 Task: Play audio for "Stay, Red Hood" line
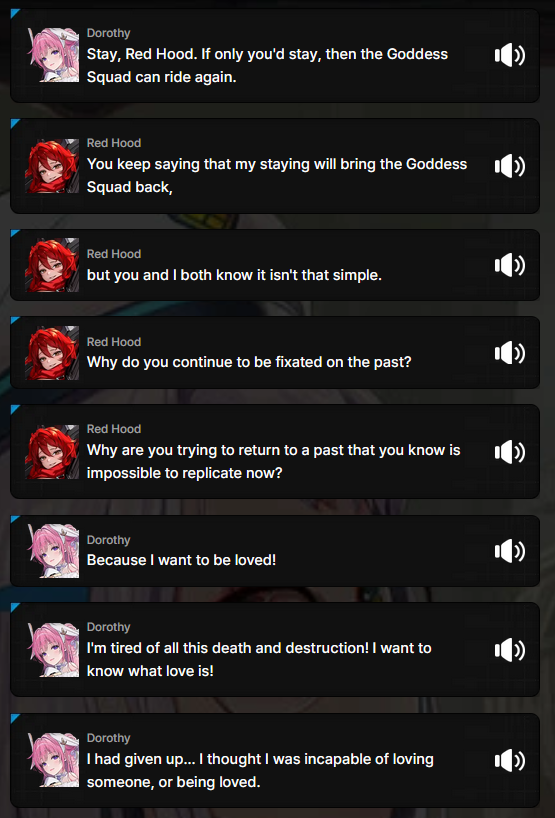(510, 55)
